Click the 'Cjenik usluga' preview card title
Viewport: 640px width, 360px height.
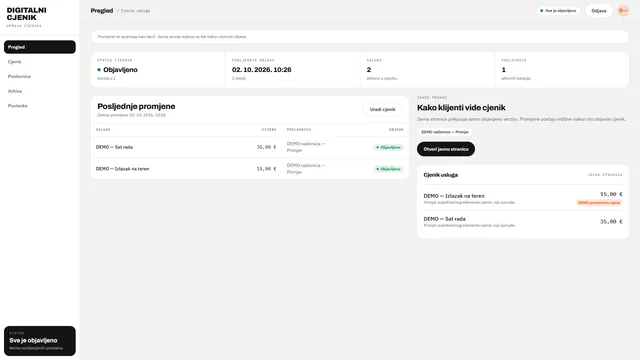click(x=441, y=175)
